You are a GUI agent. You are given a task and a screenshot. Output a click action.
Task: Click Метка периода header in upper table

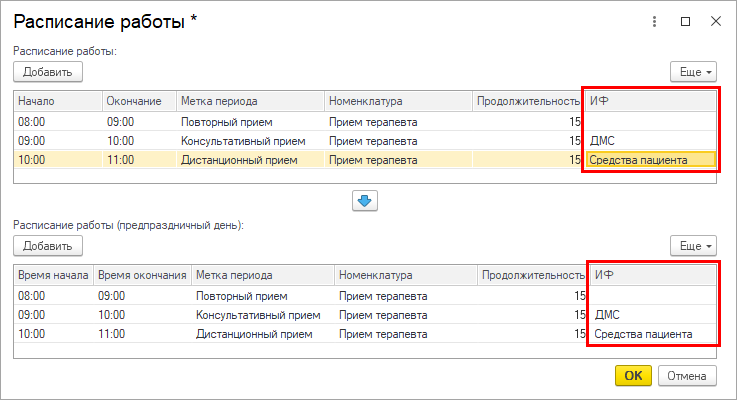tap(250, 101)
